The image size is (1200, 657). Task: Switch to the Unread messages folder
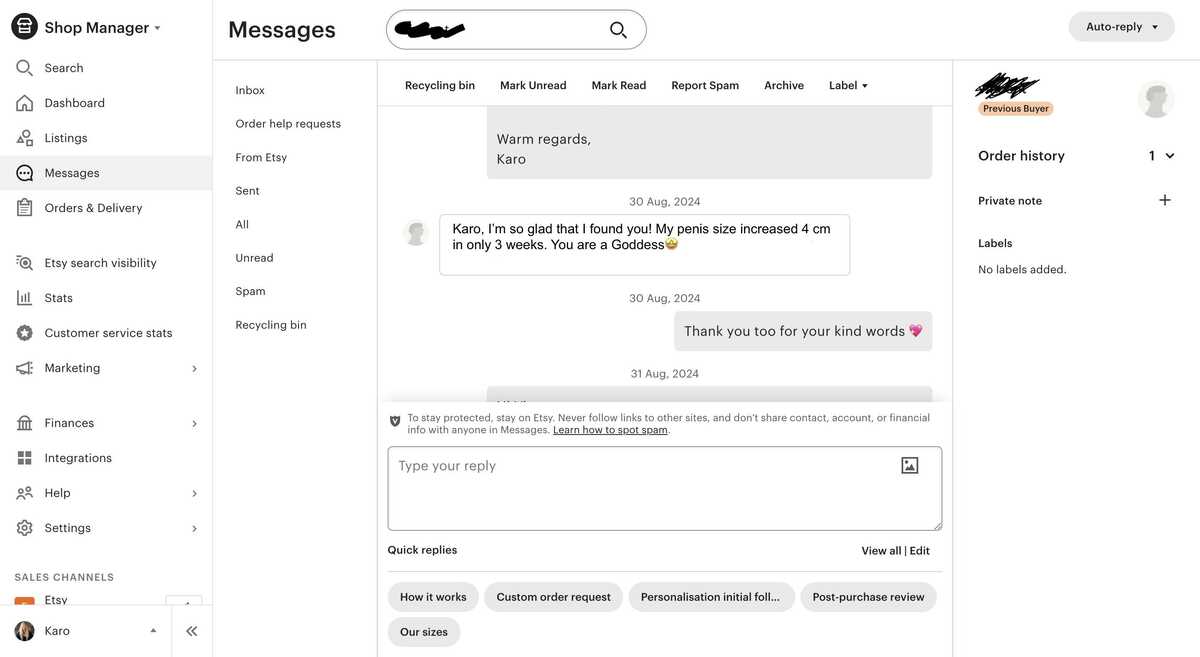[254, 258]
